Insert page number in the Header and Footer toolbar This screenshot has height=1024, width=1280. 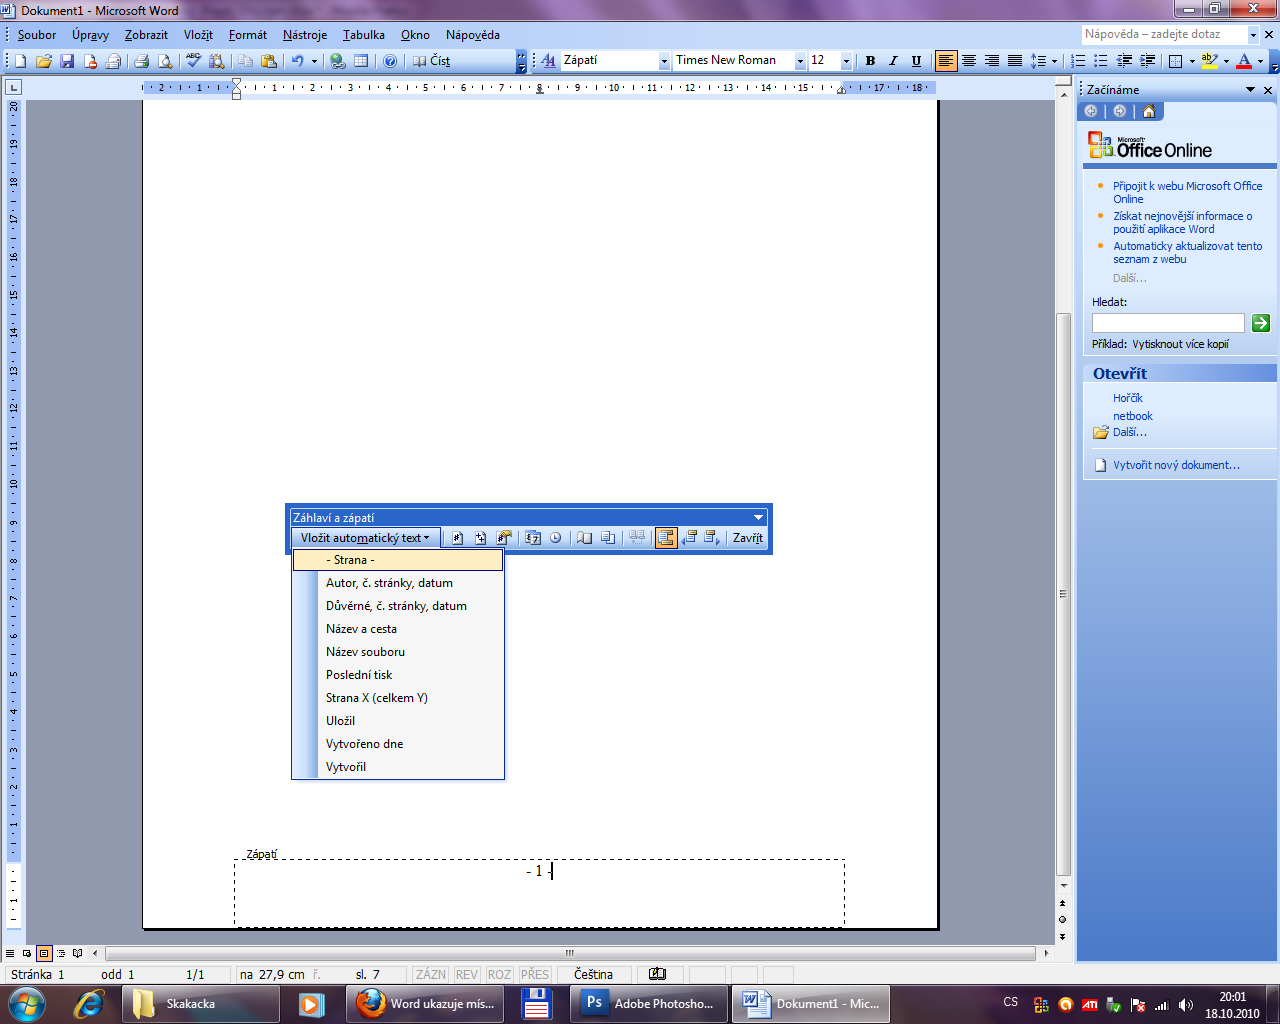coord(457,538)
